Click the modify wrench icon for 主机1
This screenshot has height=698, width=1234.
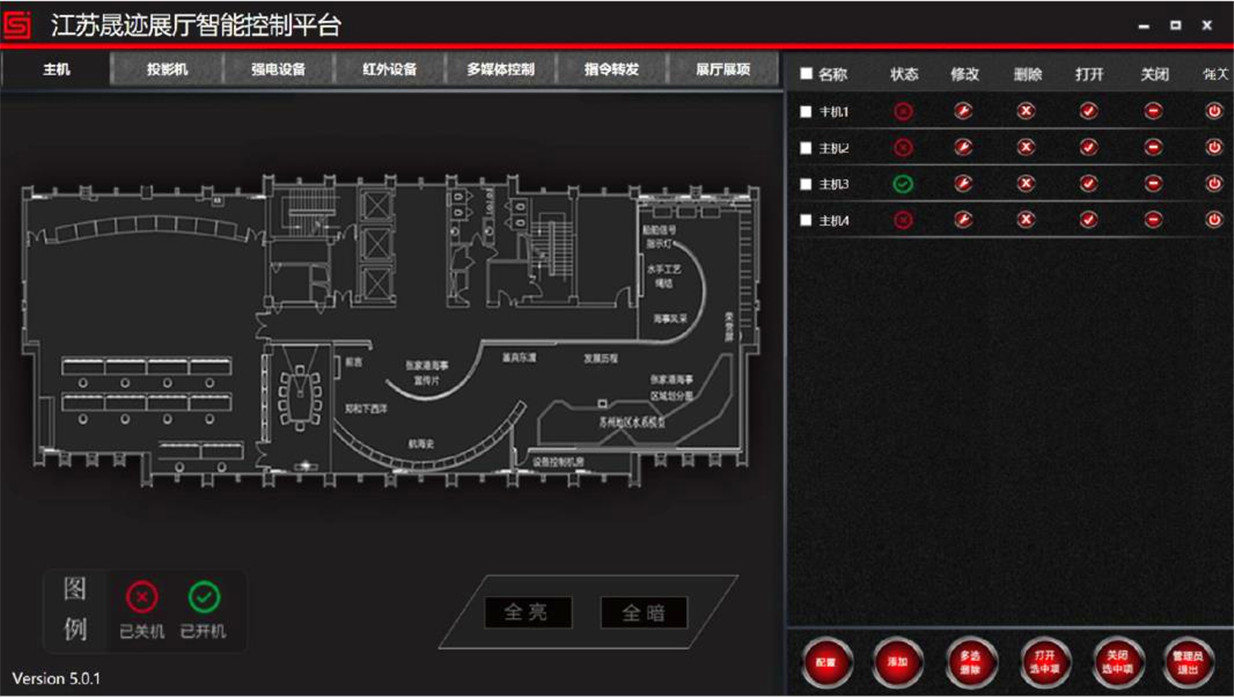(962, 111)
